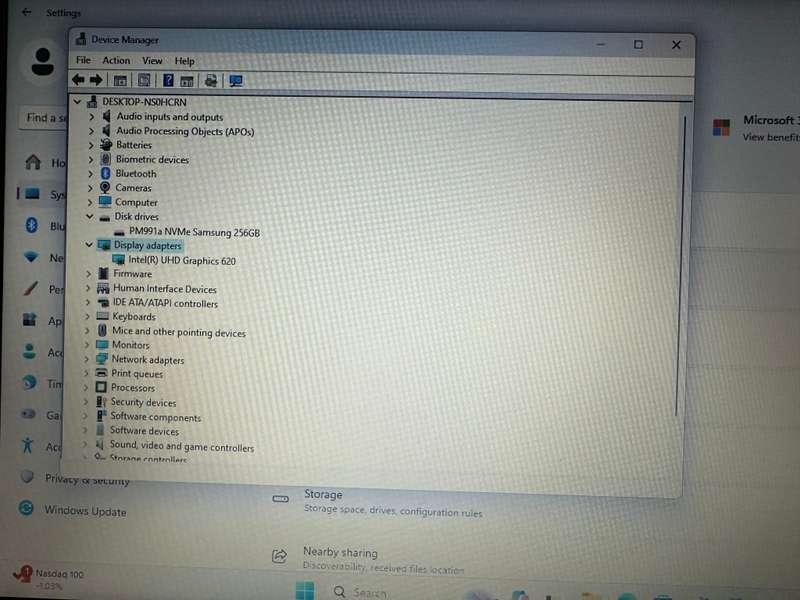Click the Forward arrow in Device Manager toolbar
The width and height of the screenshot is (800, 600).
point(96,80)
